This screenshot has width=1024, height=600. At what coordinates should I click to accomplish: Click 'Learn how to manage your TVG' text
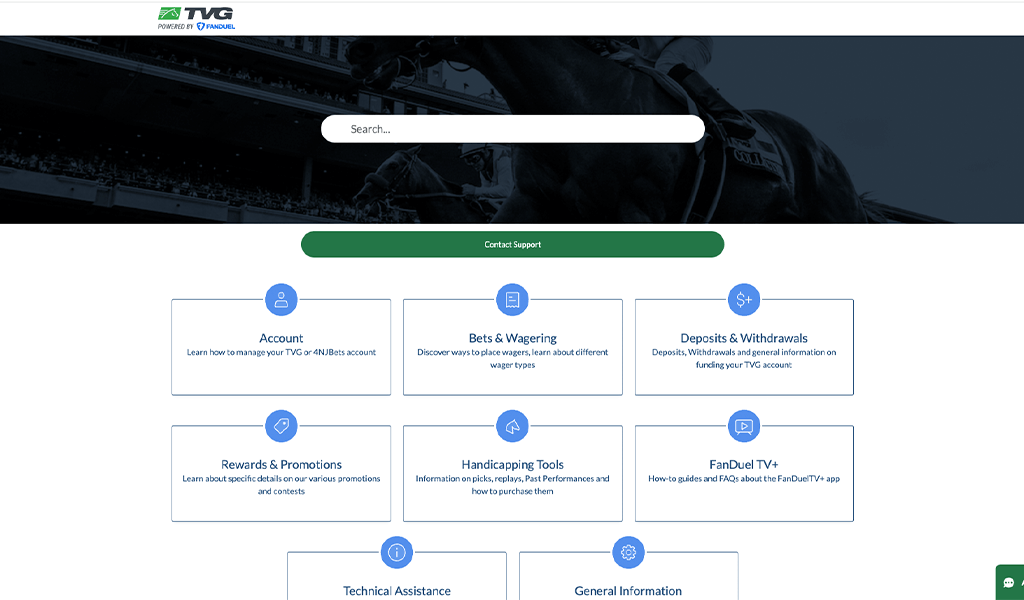281,353
